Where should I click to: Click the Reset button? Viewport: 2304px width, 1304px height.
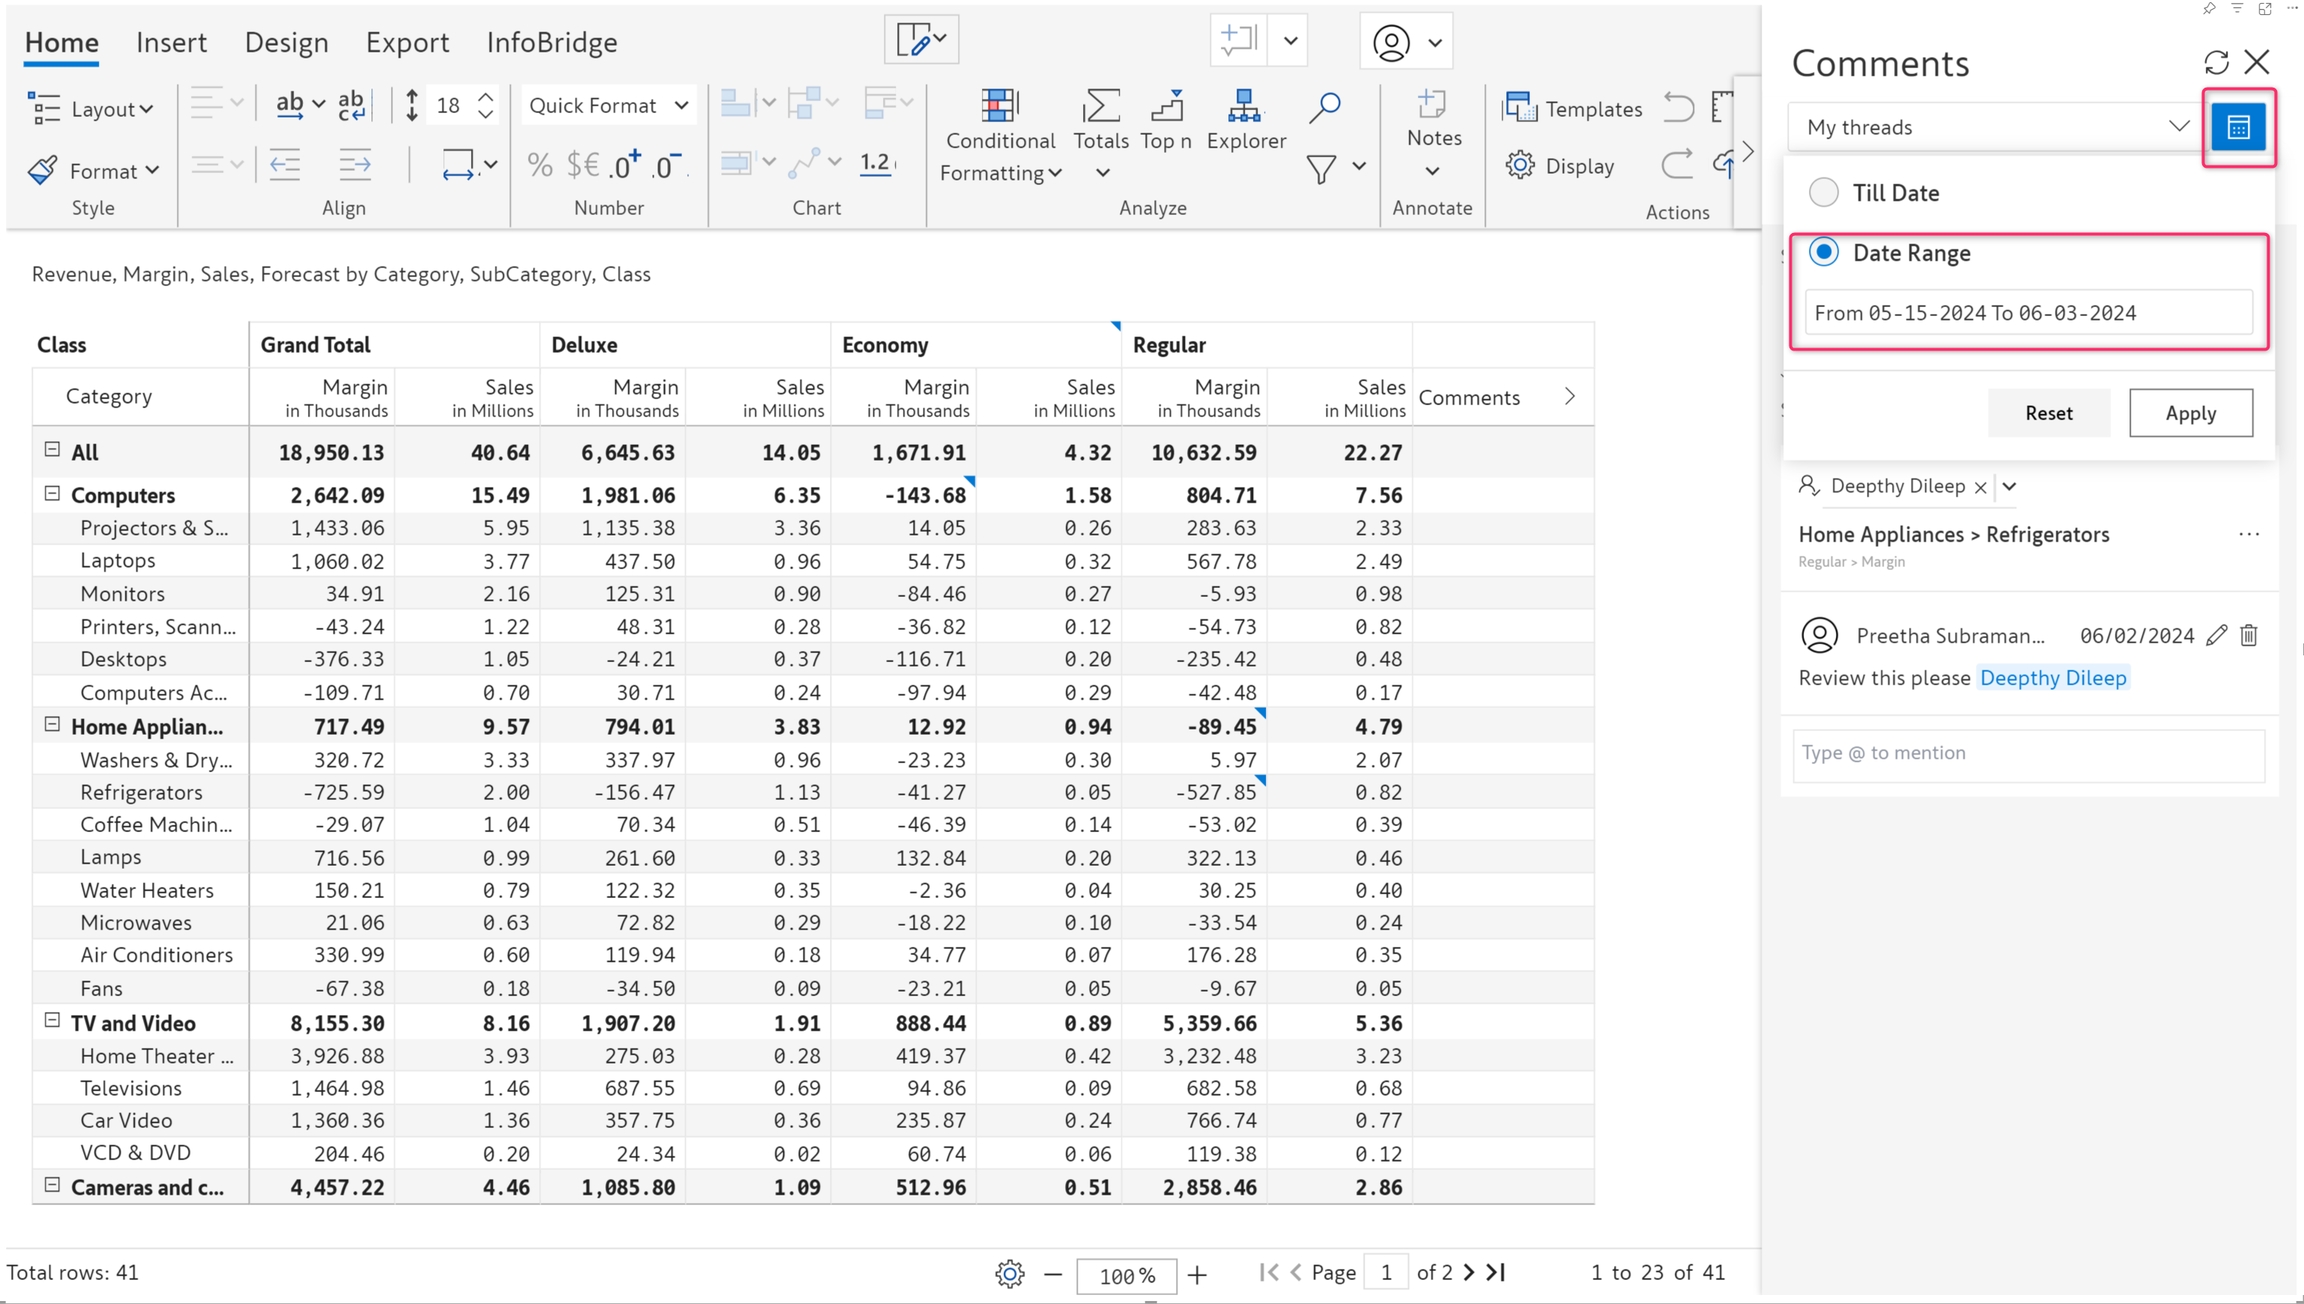(x=2048, y=413)
